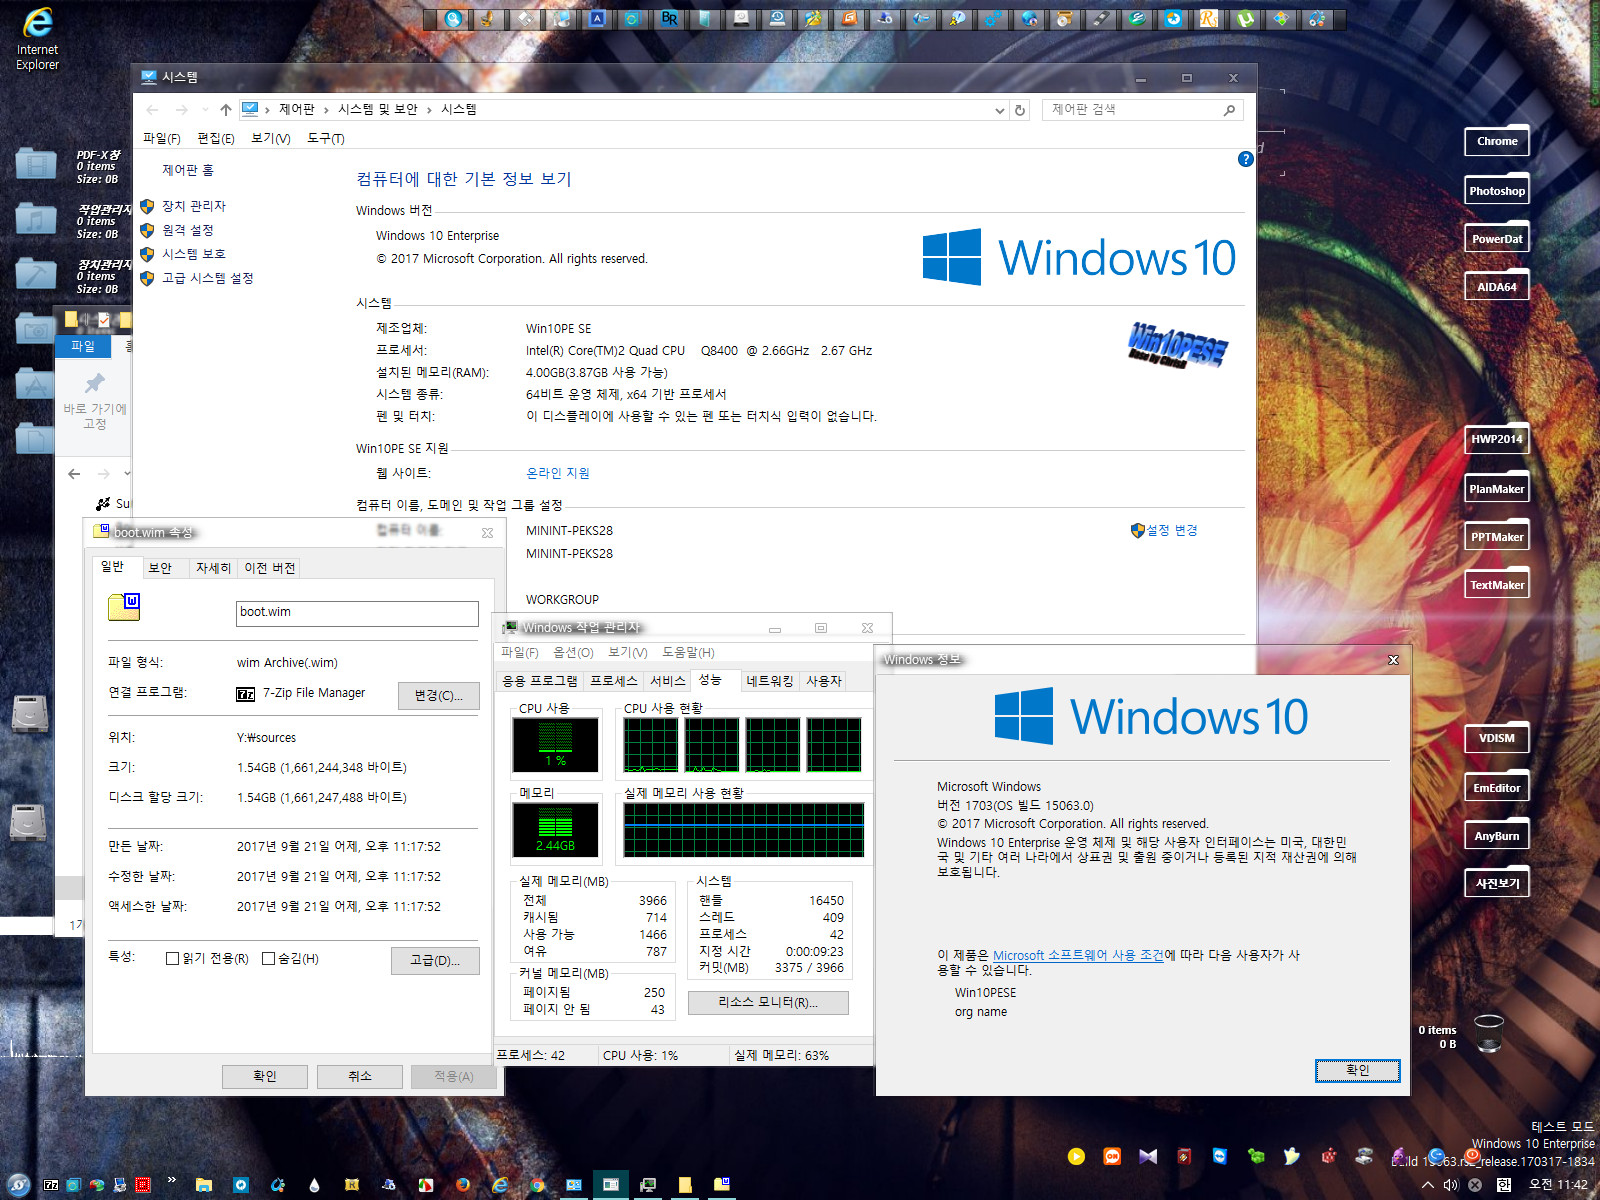
Task: Click the volume speaker tray icon
Action: pyautogui.click(x=1450, y=1185)
